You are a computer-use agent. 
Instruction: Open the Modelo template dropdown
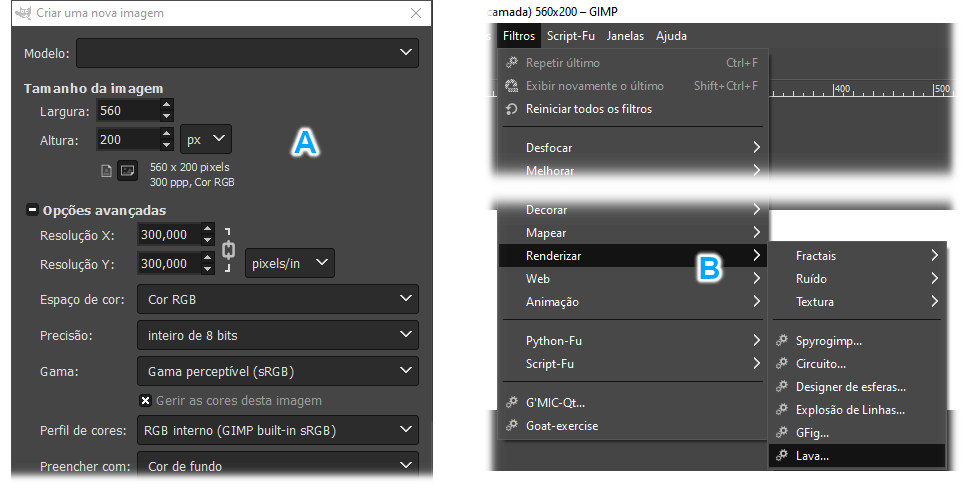point(247,52)
